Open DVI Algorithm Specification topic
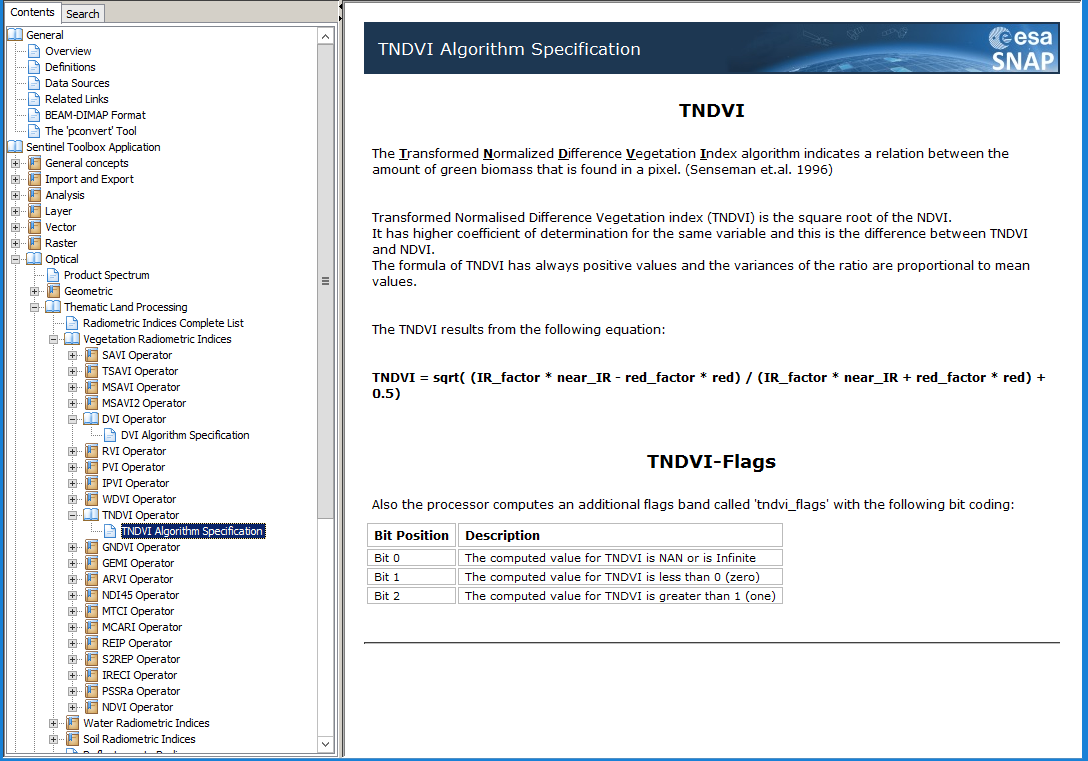 click(185, 436)
